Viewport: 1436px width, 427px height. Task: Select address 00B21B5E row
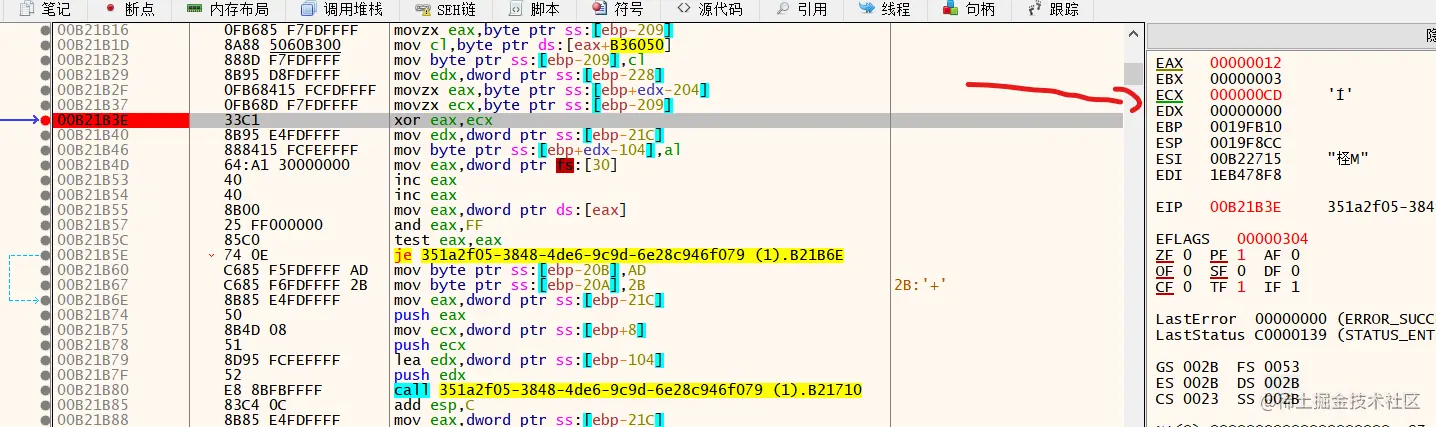pyautogui.click(x=93, y=255)
